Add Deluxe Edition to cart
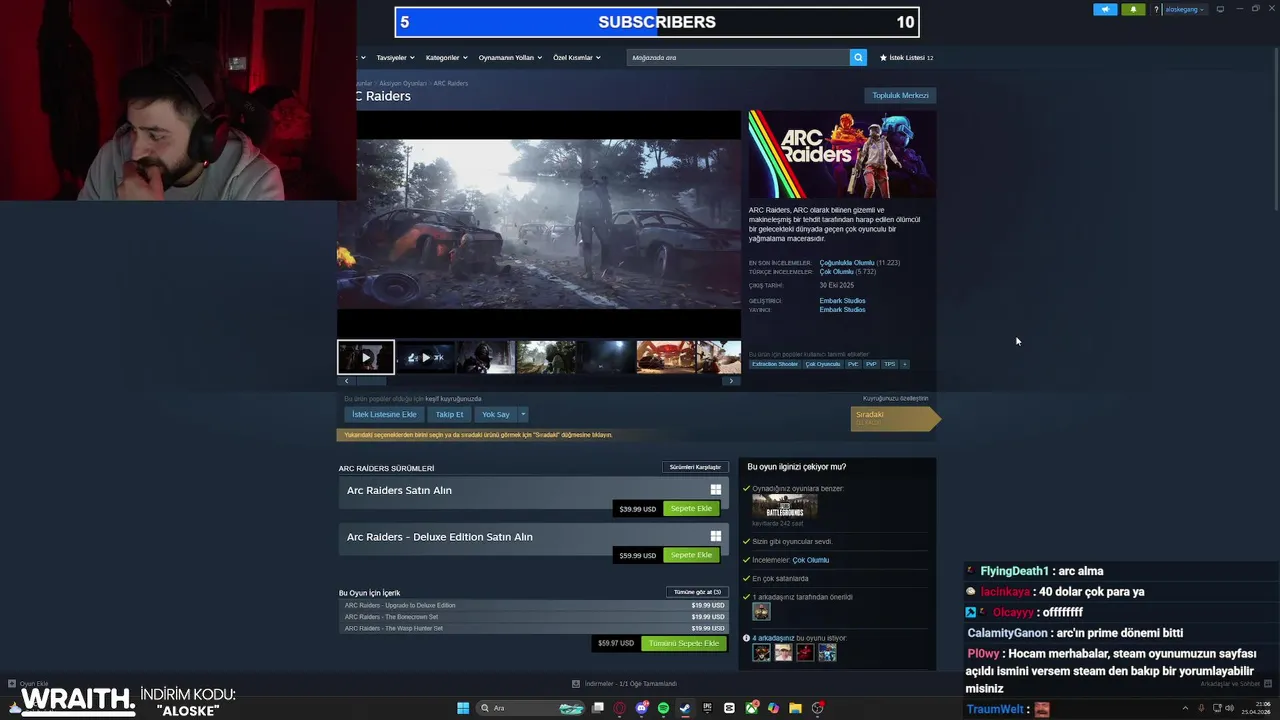Screen dimensions: 1280x720 point(691,554)
